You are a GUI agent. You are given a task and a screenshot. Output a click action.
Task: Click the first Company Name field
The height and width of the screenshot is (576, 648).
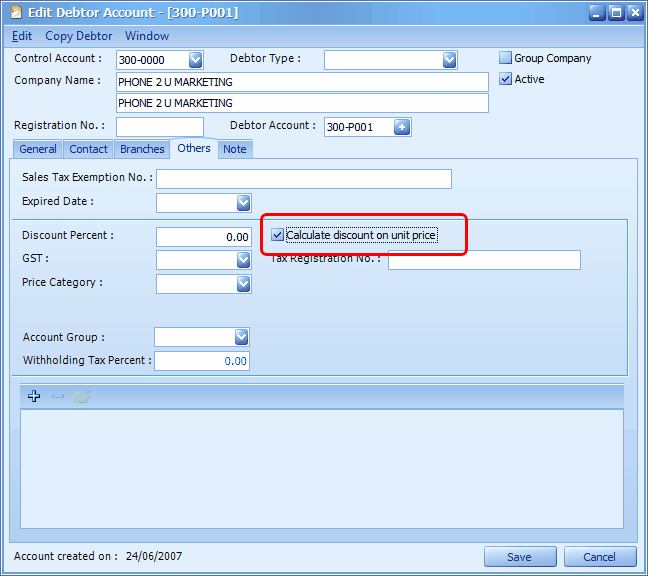[302, 82]
